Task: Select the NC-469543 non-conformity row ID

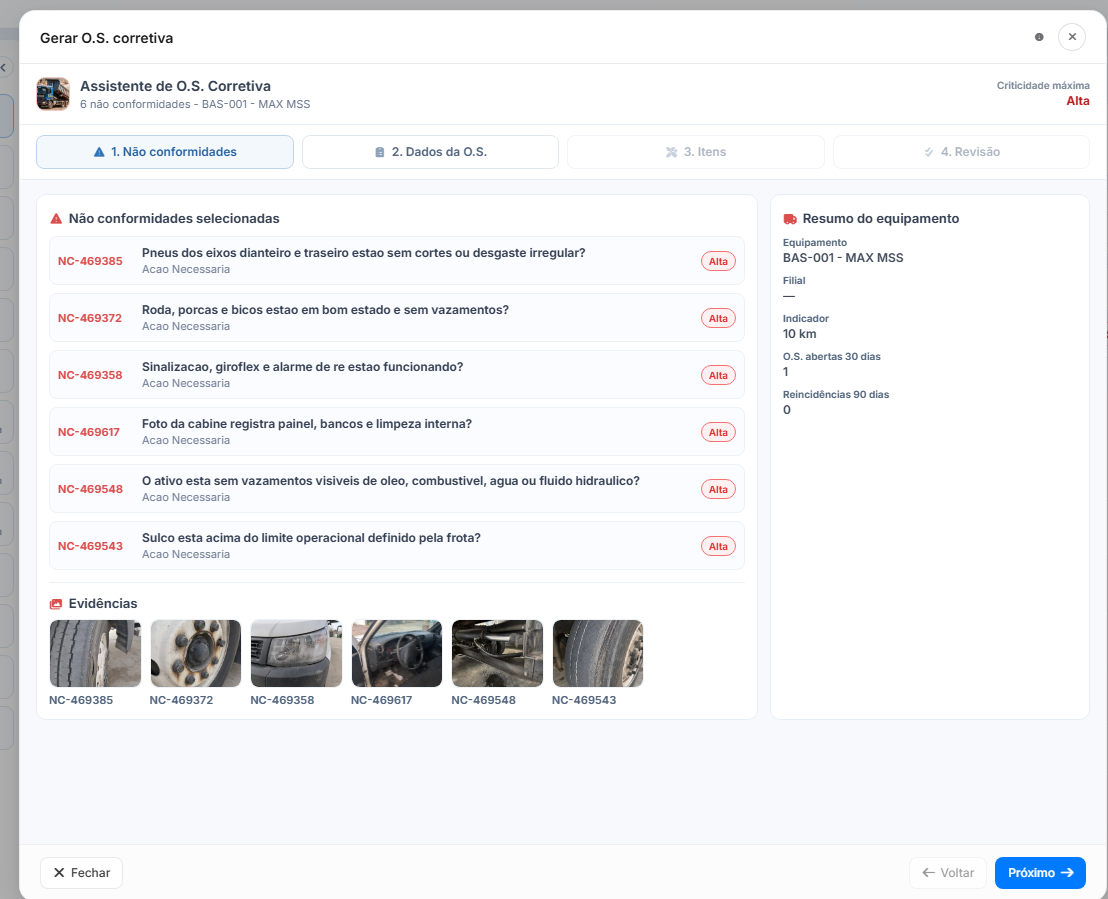Action: tap(90, 546)
